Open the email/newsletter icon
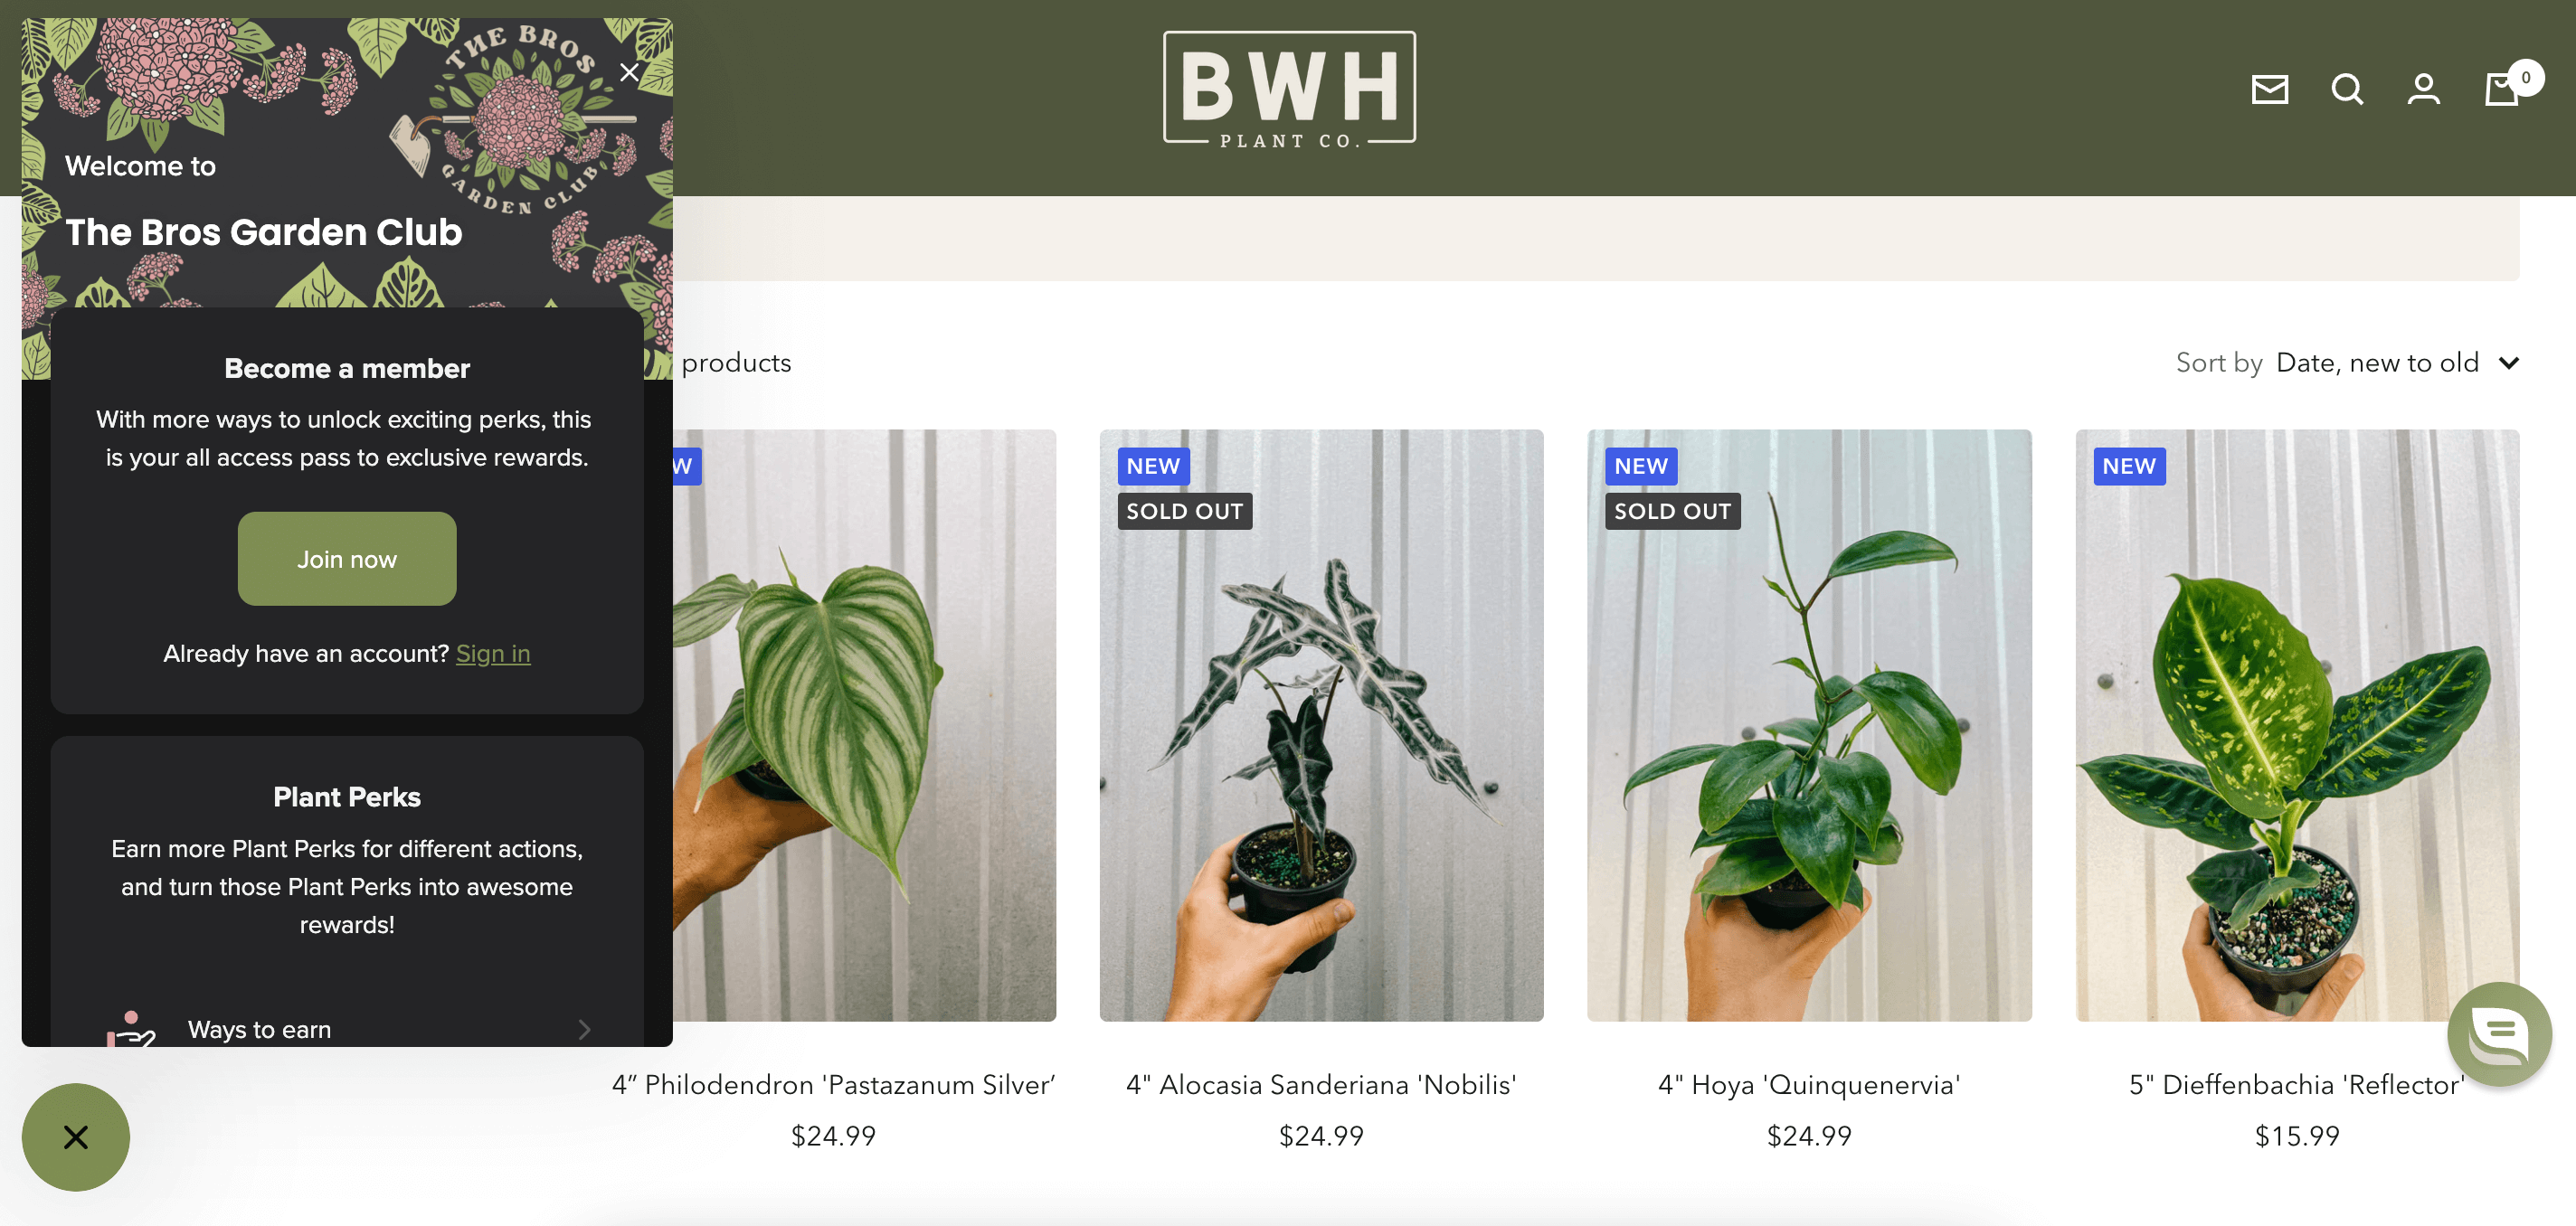This screenshot has width=2576, height=1226. 2270,89
